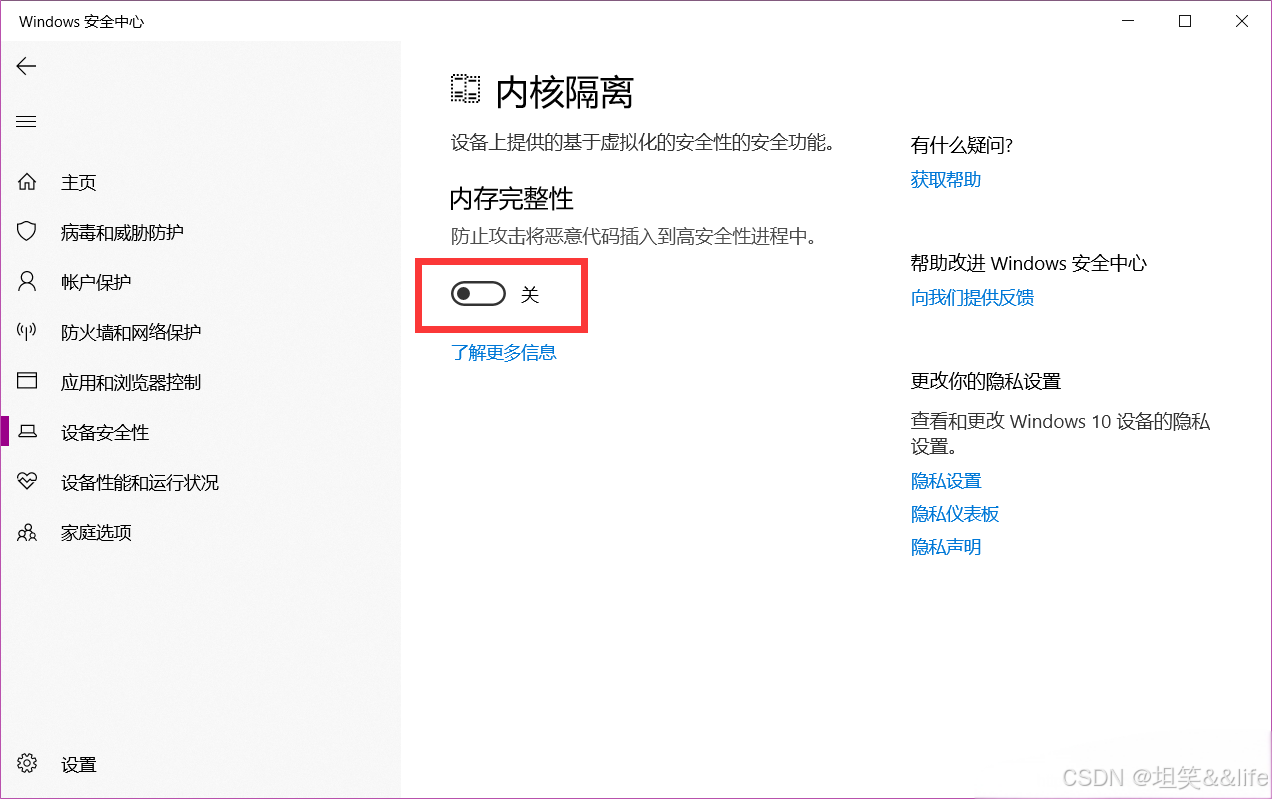Open the 隐私设置 link
The height and width of the screenshot is (799, 1272).
click(x=946, y=481)
